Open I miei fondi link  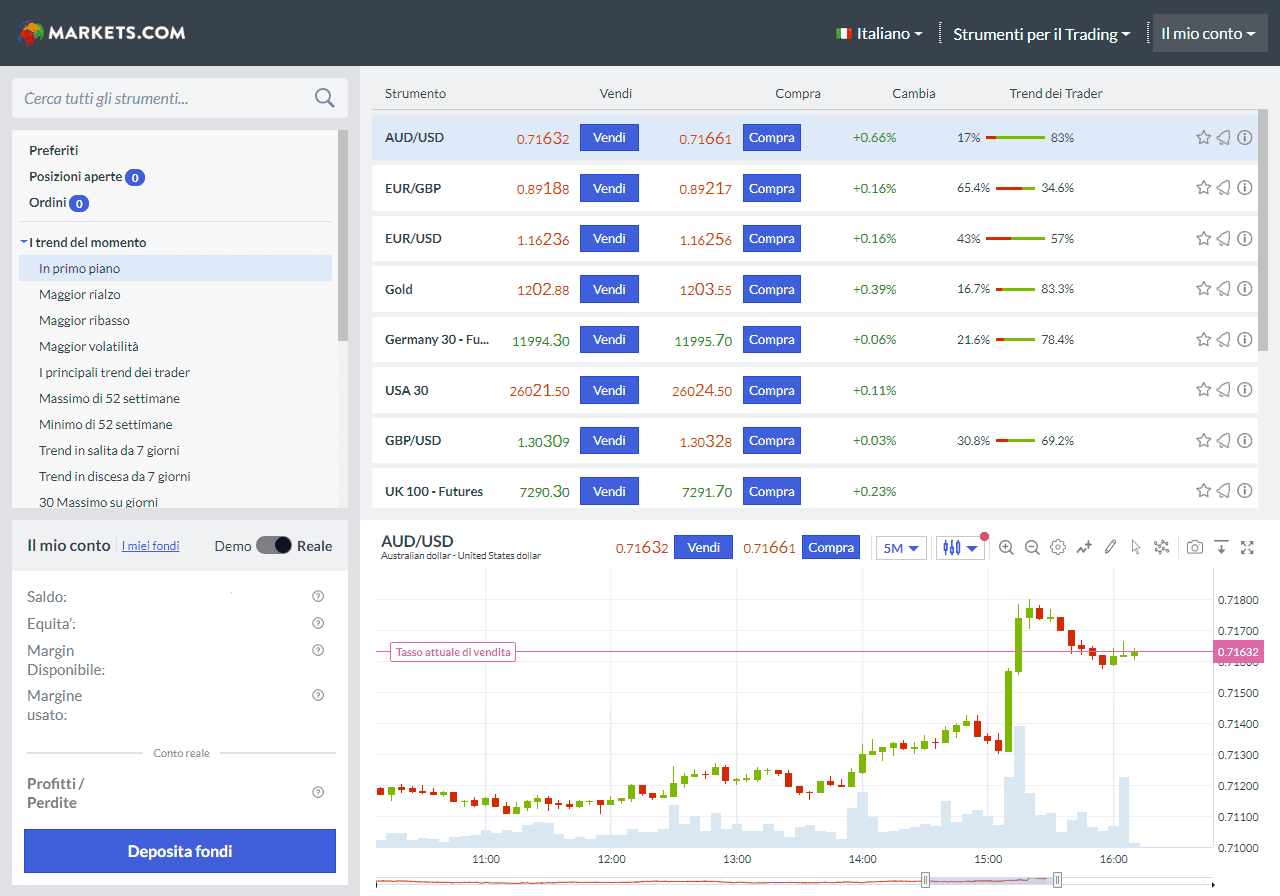pyautogui.click(x=151, y=546)
